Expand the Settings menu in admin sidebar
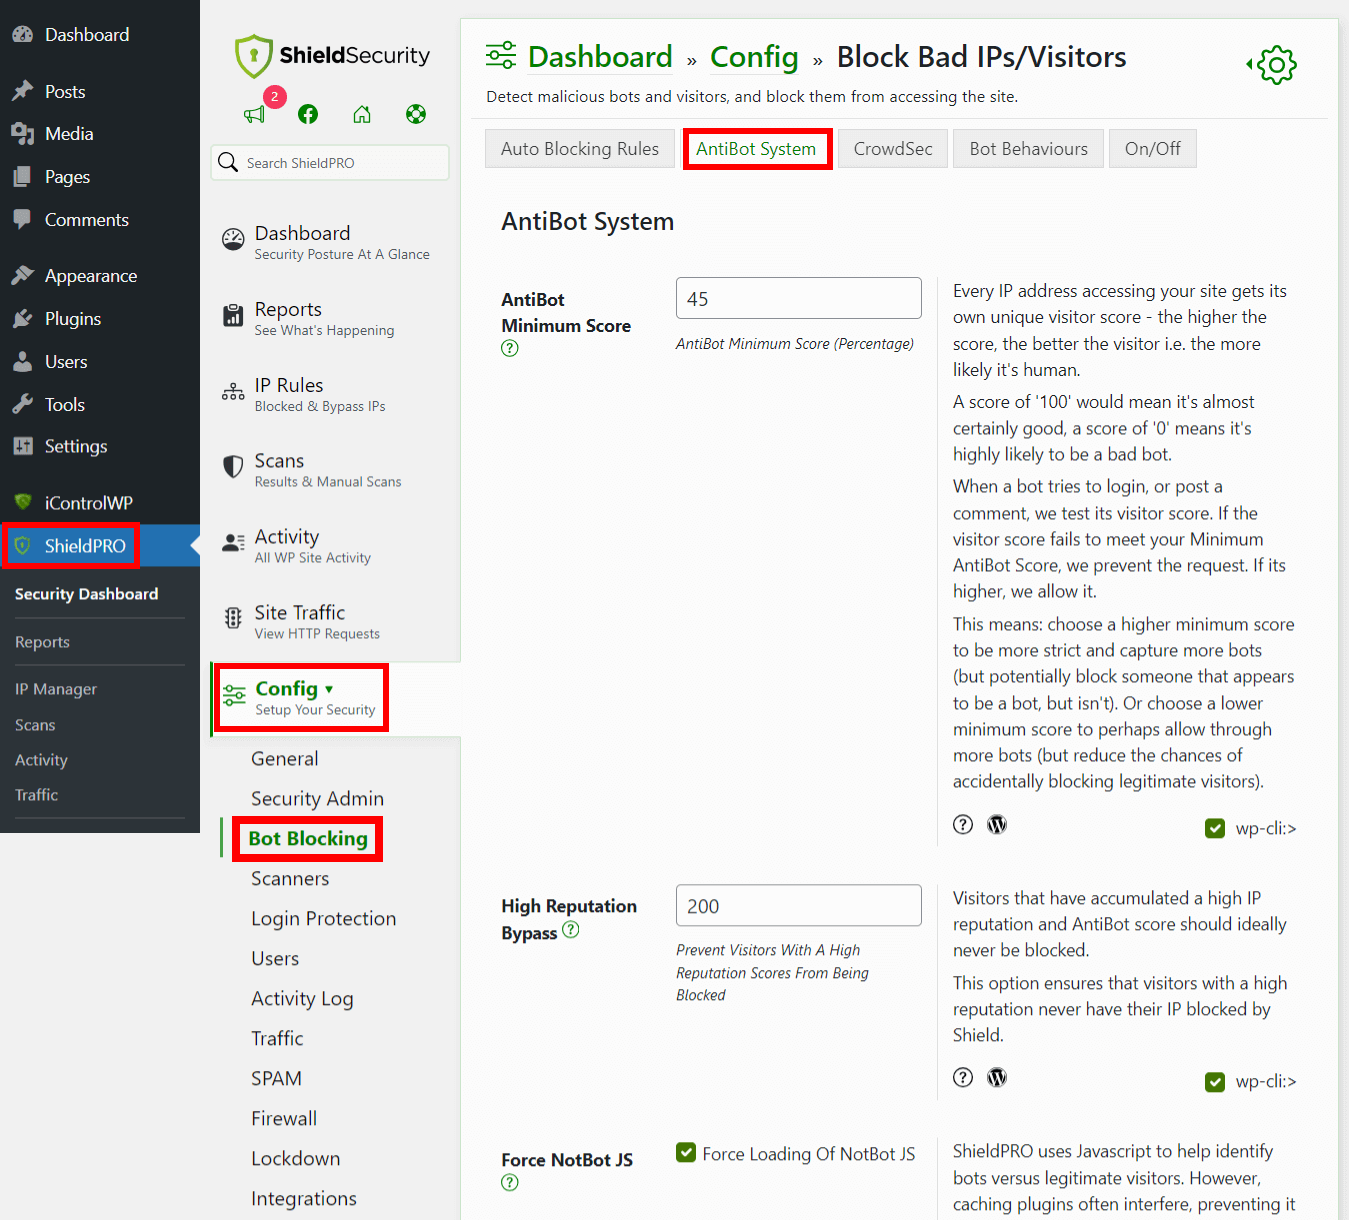 pos(74,446)
